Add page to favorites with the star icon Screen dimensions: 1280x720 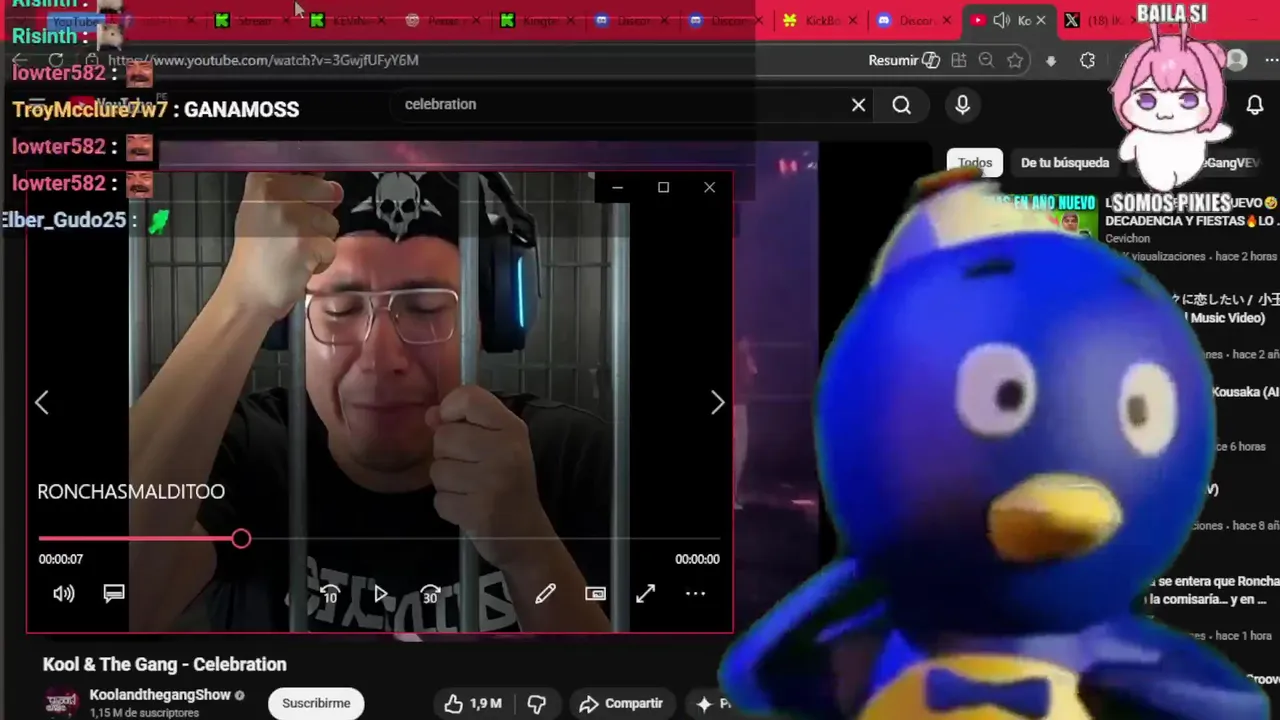[x=1015, y=60]
